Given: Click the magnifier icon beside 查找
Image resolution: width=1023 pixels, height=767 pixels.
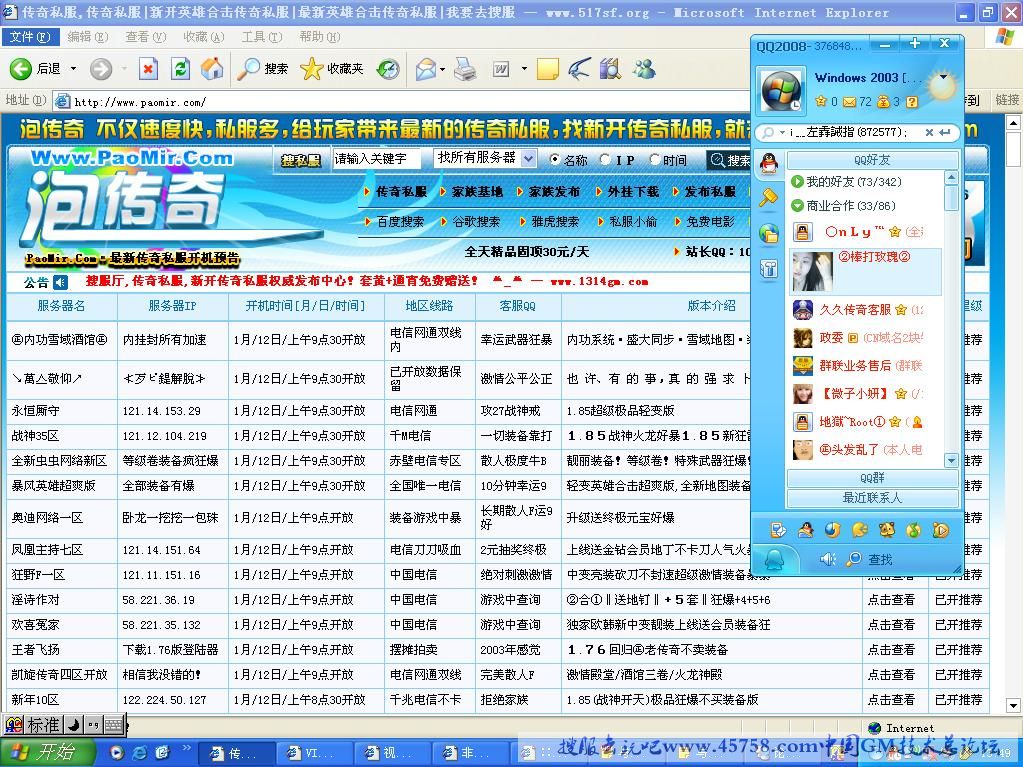Looking at the screenshot, I should [x=854, y=558].
